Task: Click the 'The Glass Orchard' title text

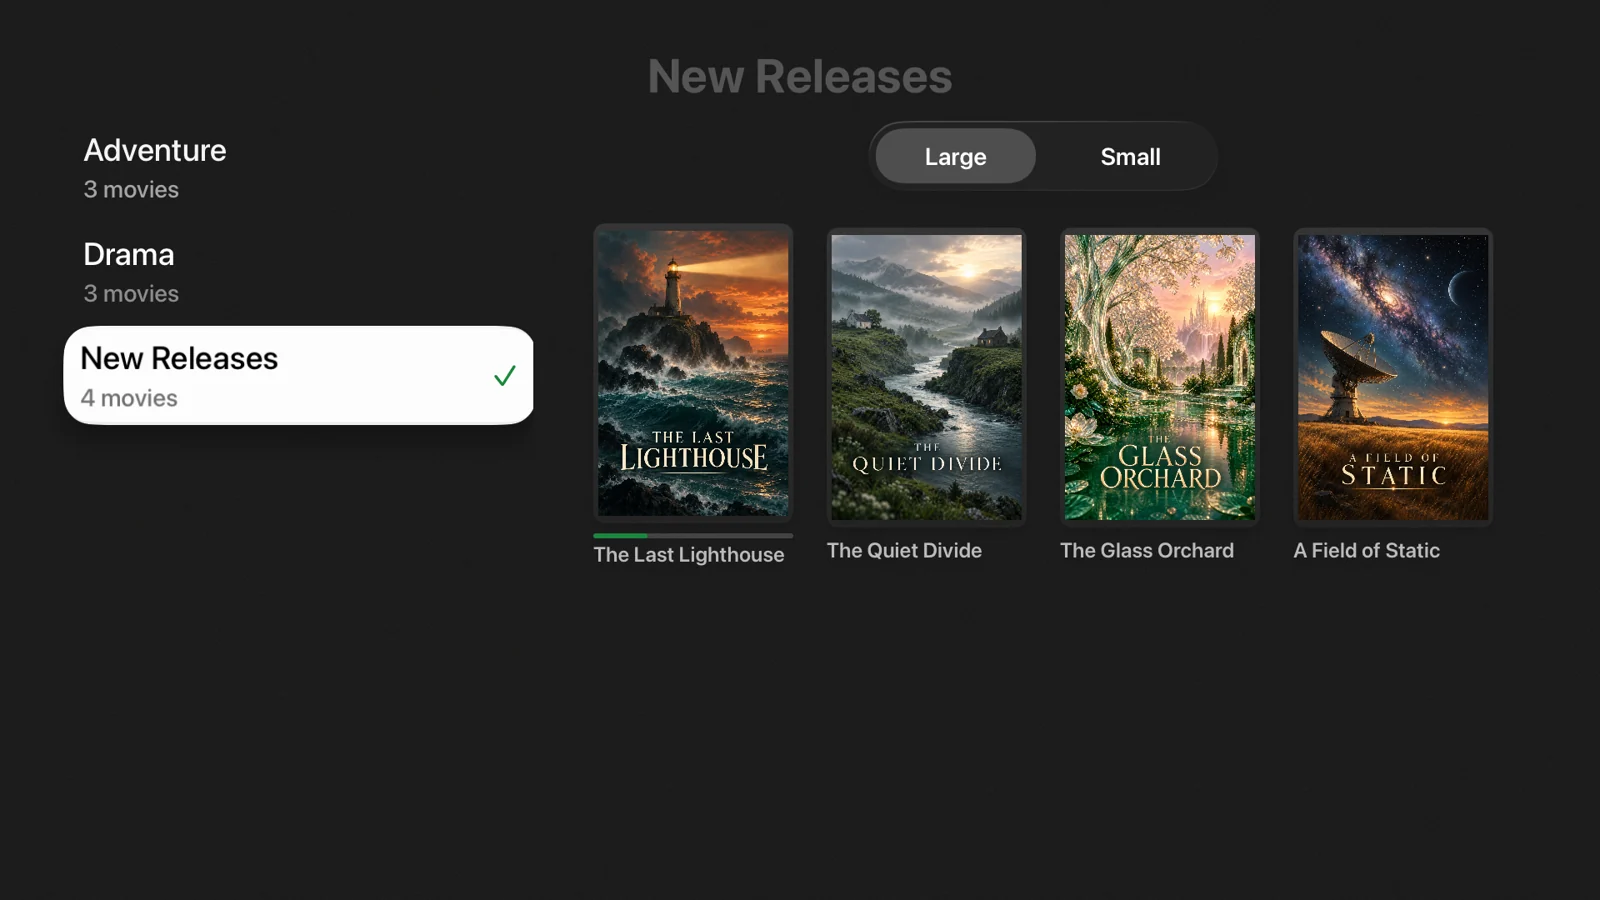Action: tap(1147, 551)
